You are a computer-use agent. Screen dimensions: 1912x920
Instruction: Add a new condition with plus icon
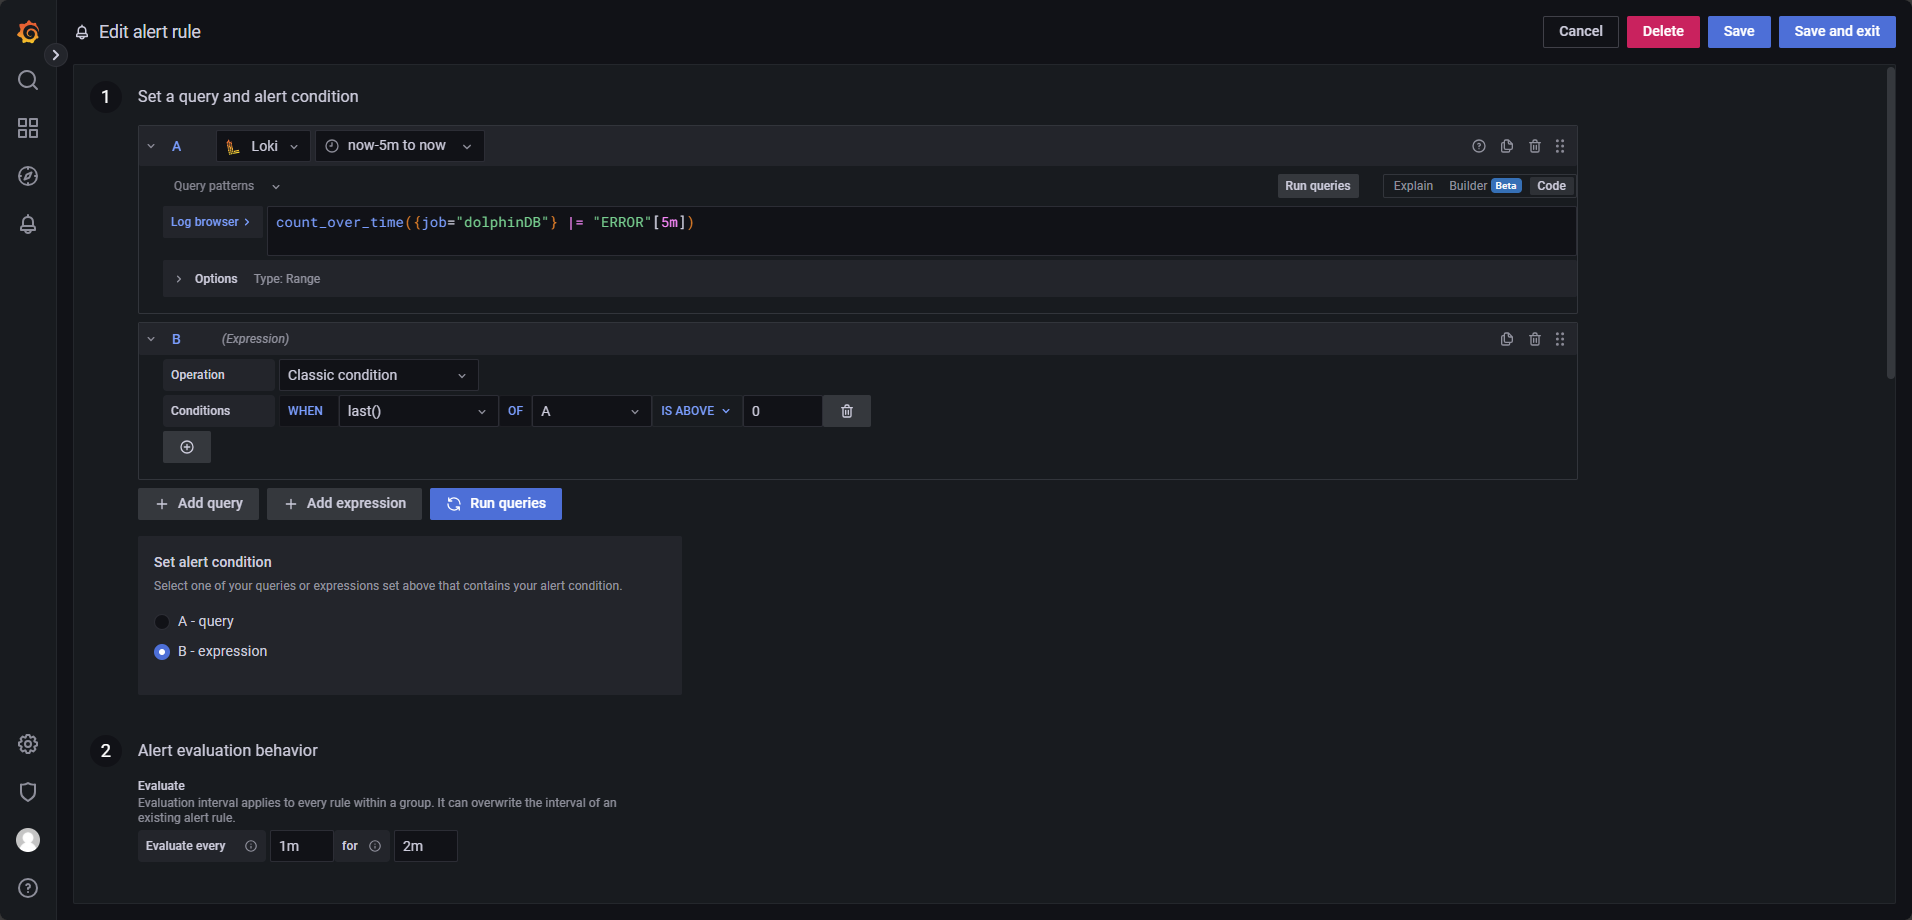(187, 447)
